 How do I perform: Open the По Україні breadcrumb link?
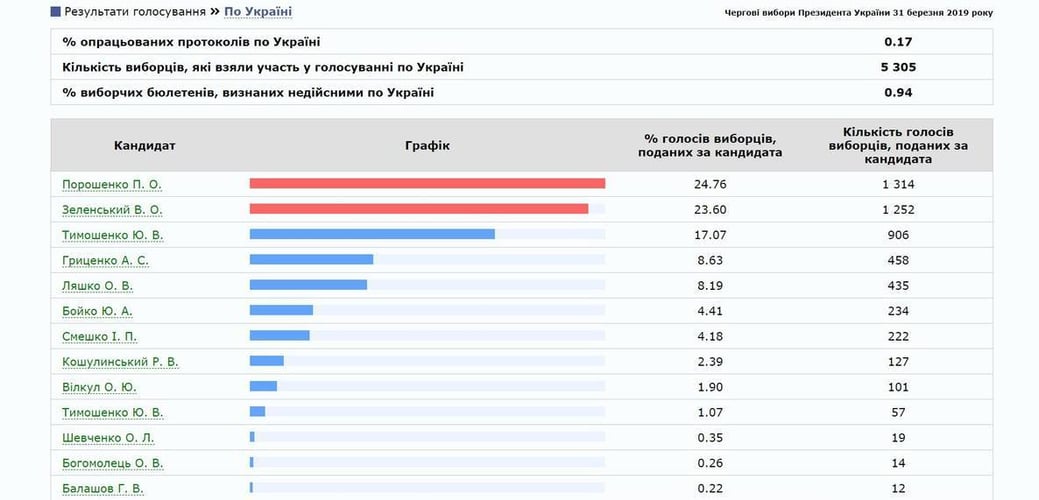coord(258,12)
